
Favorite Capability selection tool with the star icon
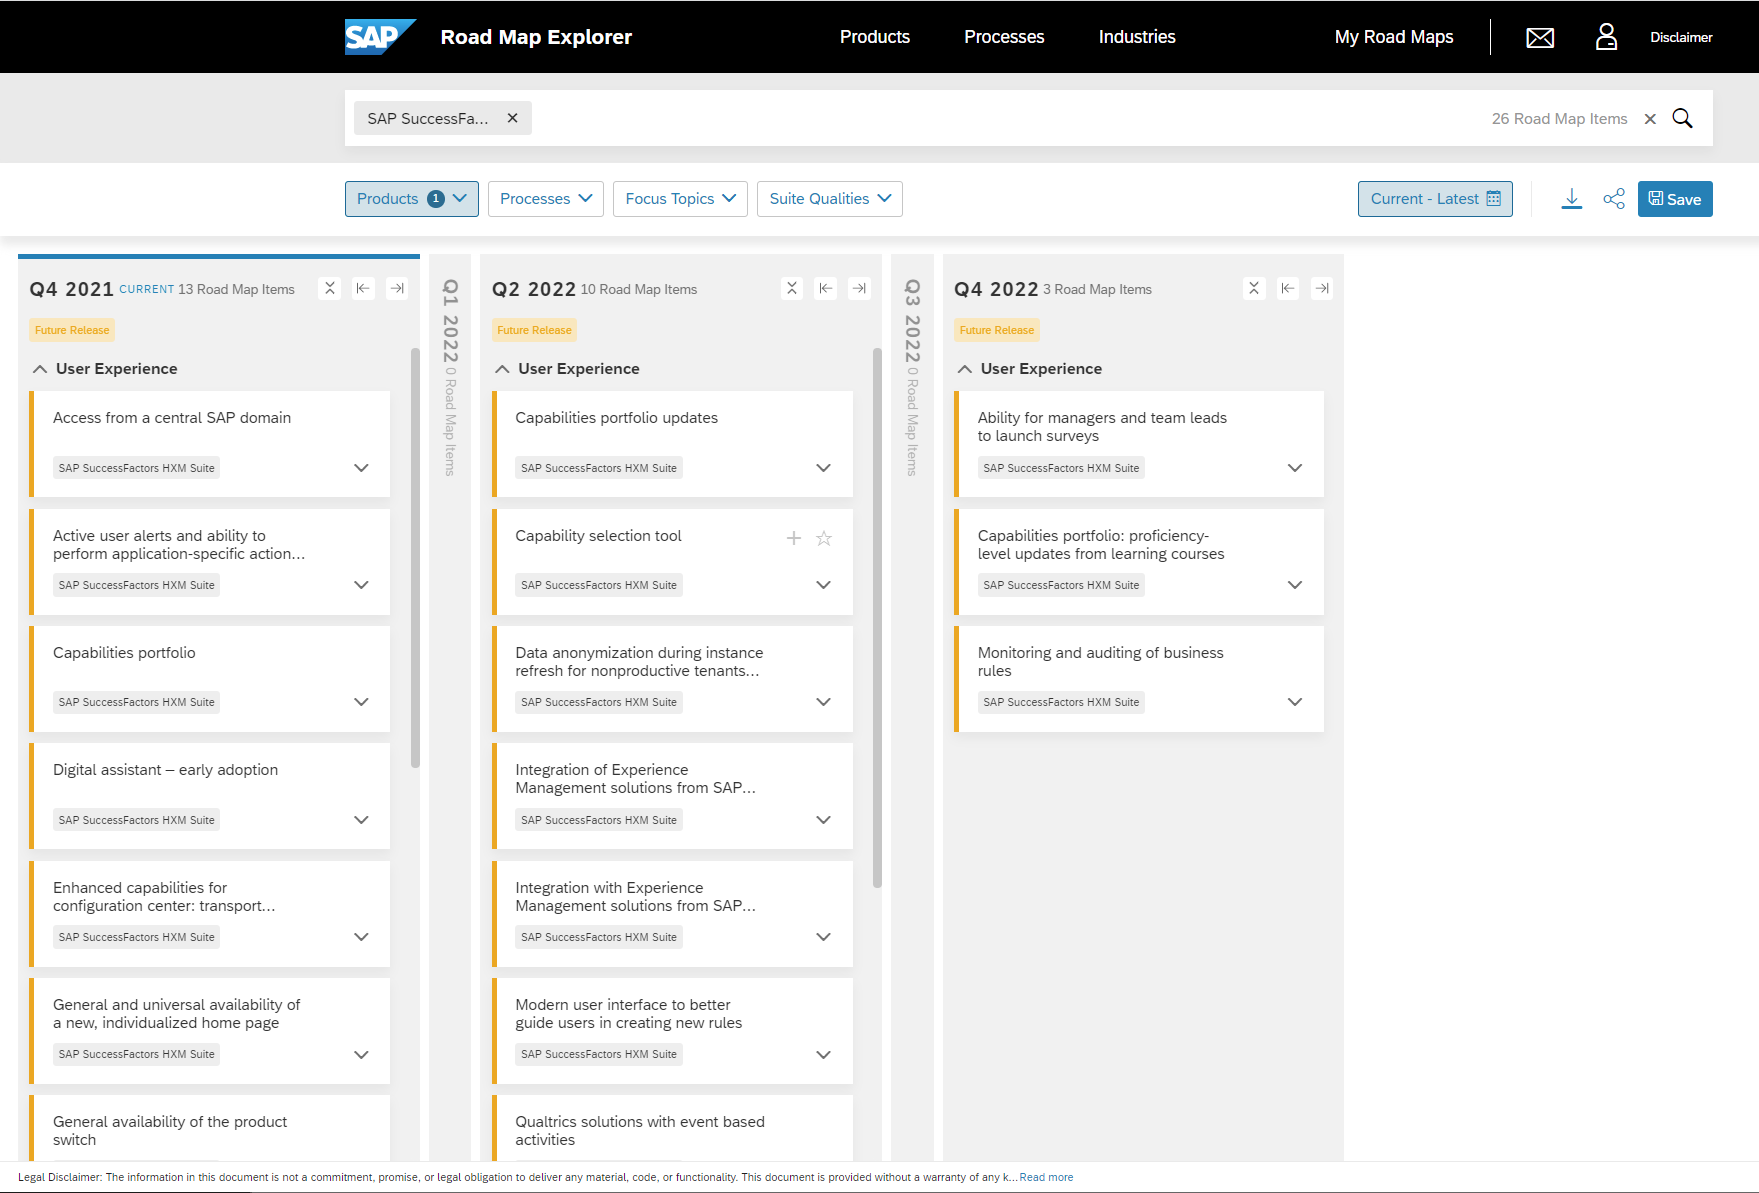tap(823, 537)
